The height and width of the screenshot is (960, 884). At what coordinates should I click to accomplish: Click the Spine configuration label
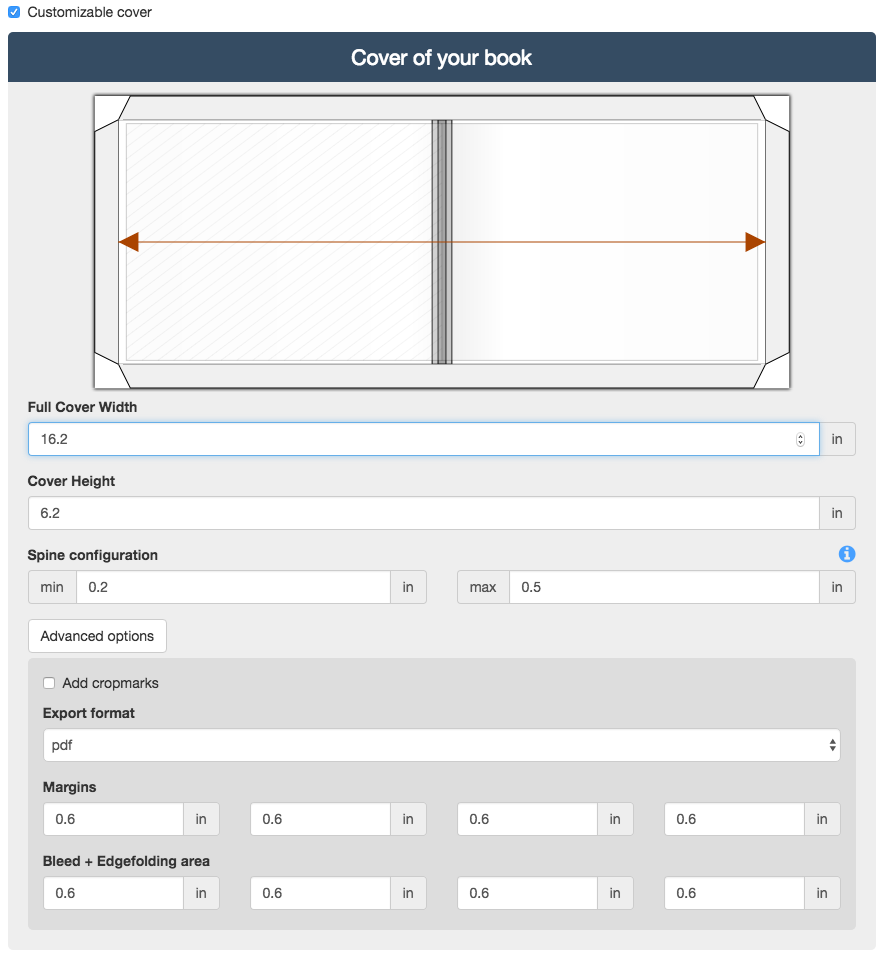click(92, 555)
